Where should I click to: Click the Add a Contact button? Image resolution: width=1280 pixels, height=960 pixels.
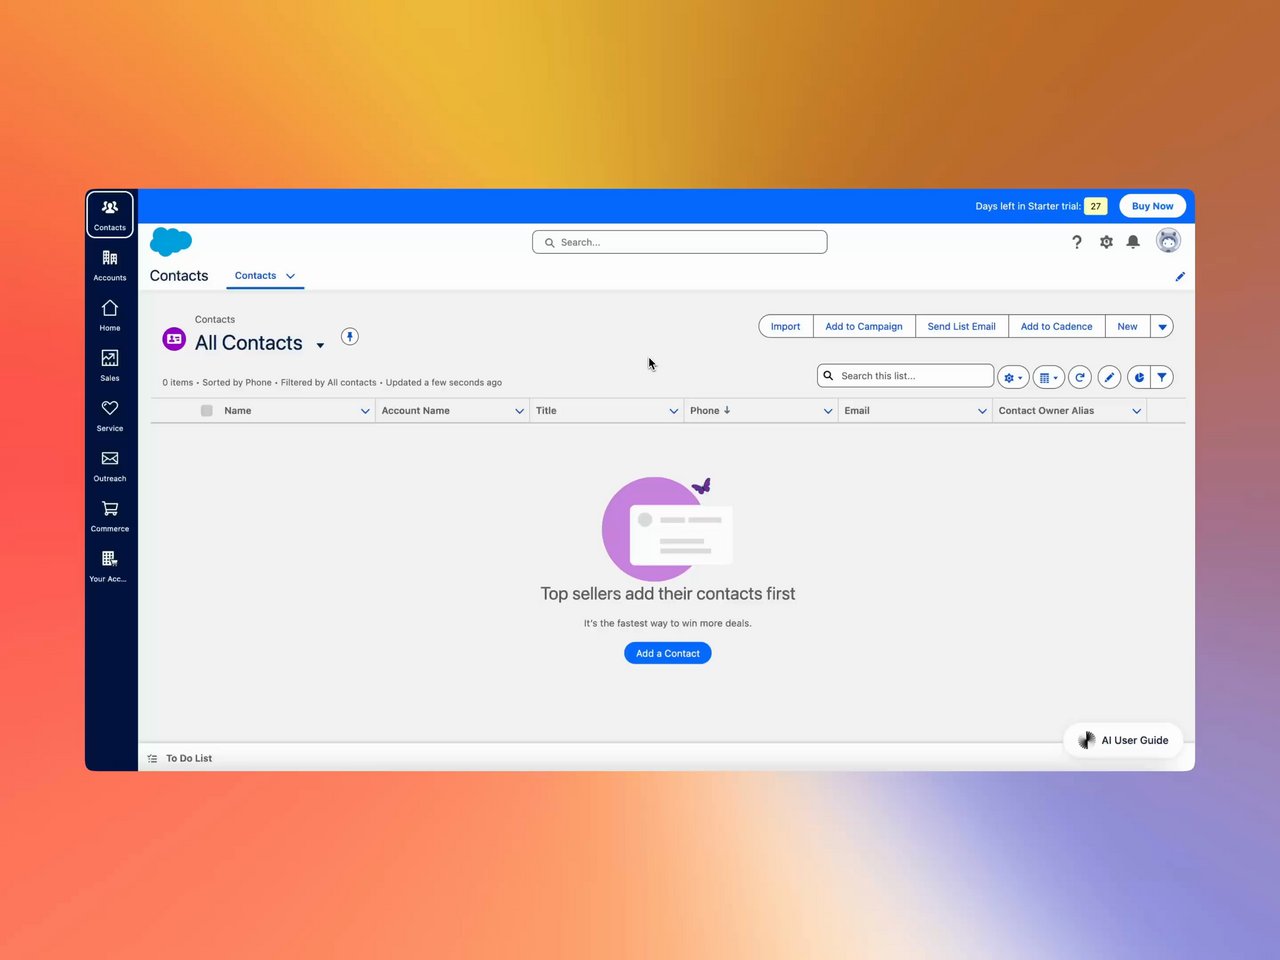tap(668, 654)
